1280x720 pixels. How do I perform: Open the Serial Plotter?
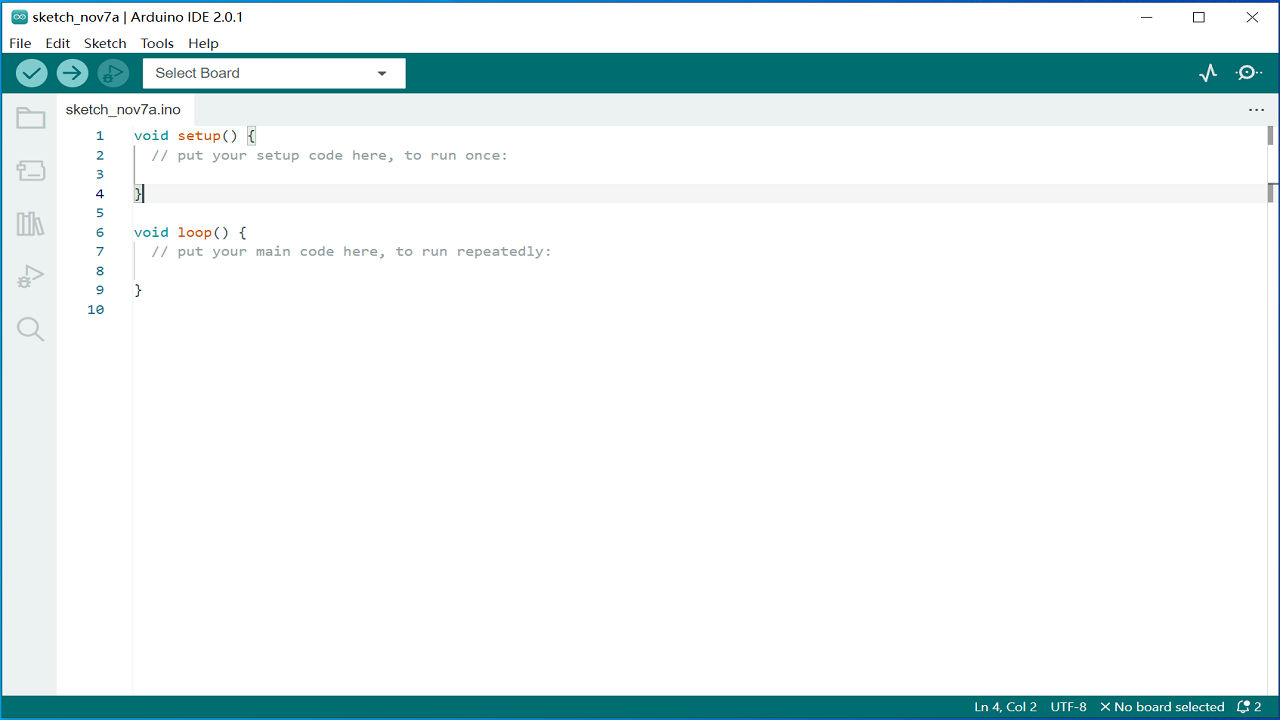tap(1208, 73)
